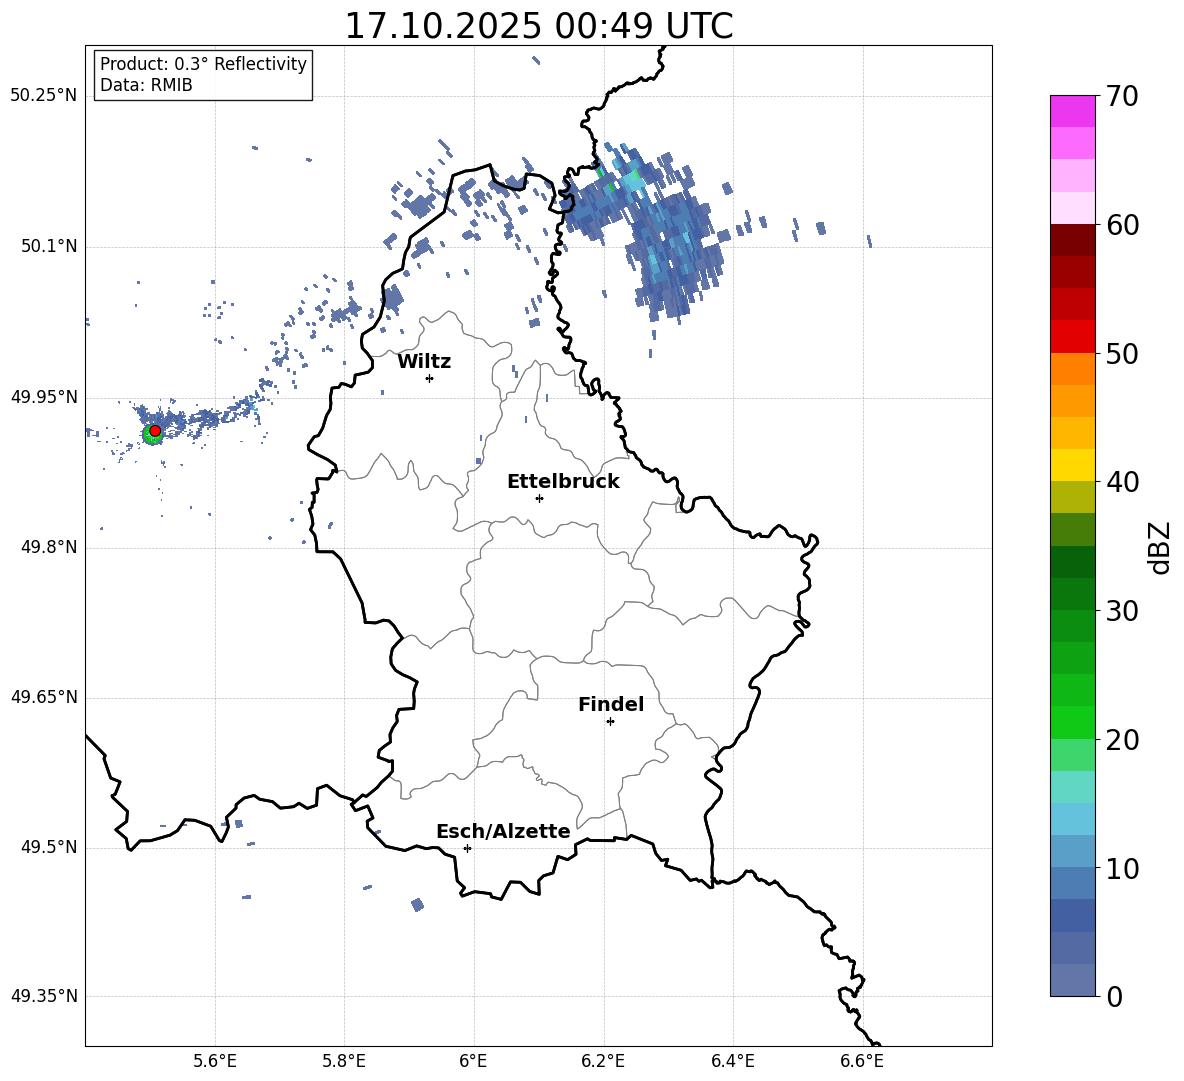Click the top magenta colorbar segment
The image size is (1184, 1081).
pyautogui.click(x=1072, y=111)
